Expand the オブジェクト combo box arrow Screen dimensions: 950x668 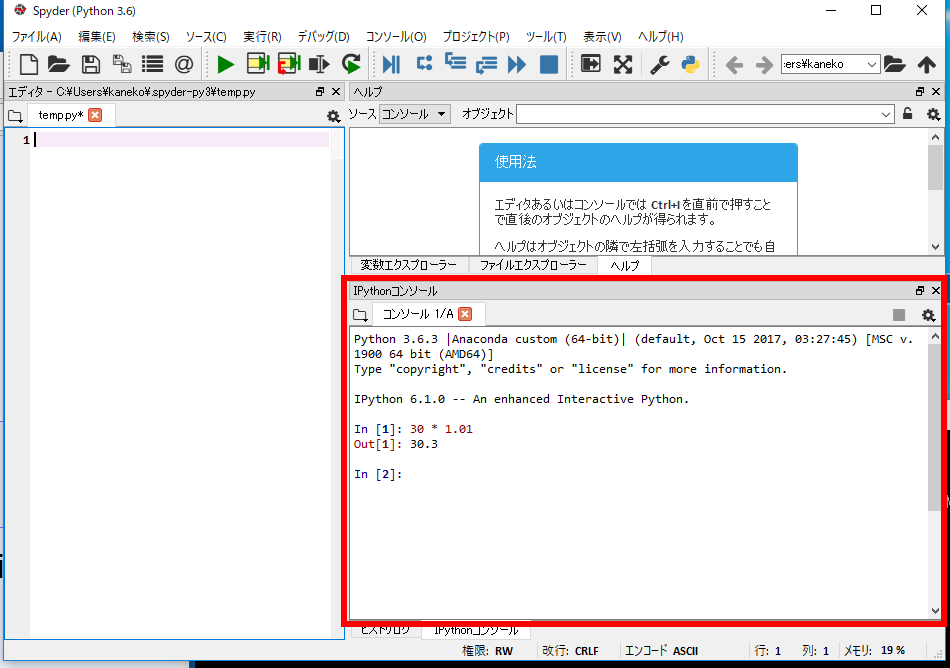point(886,114)
